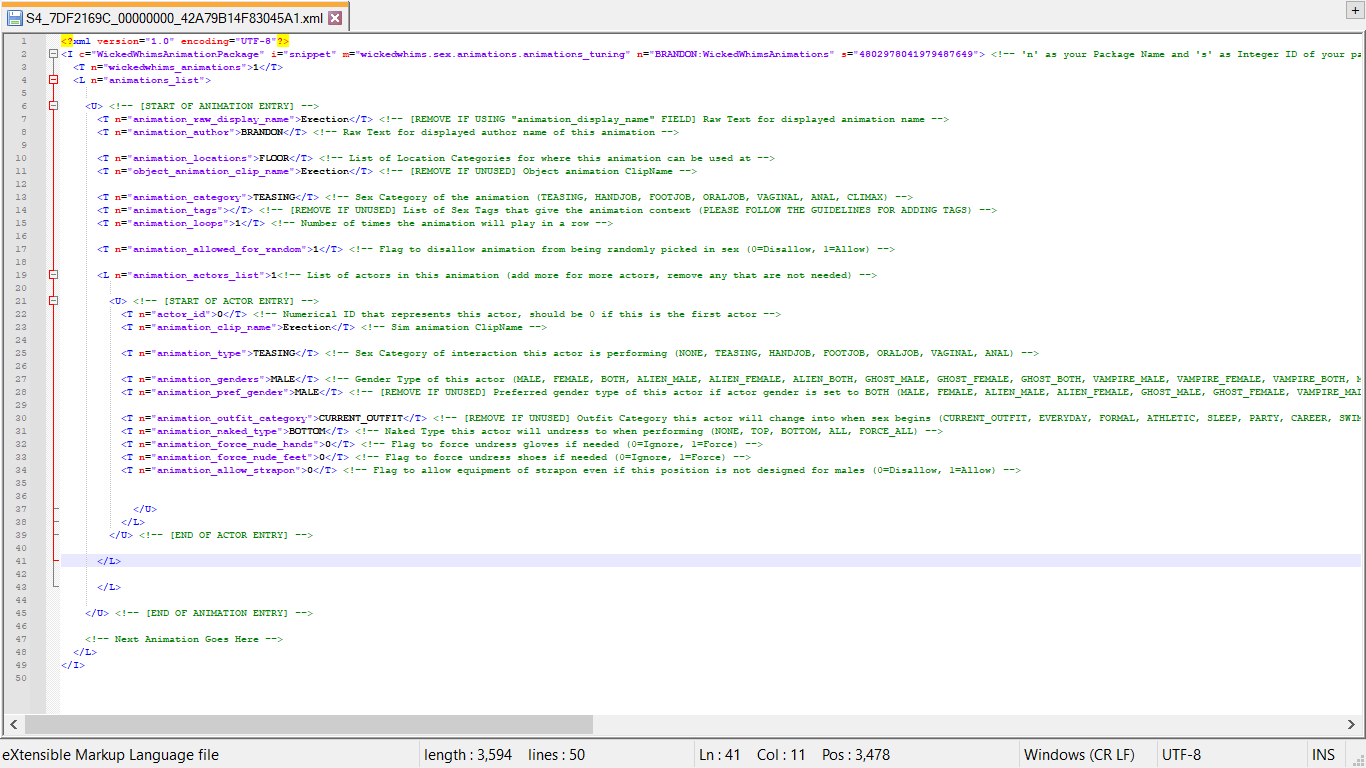Collapse the START OF ACTOR ENTRY fold on line 21

(53, 301)
